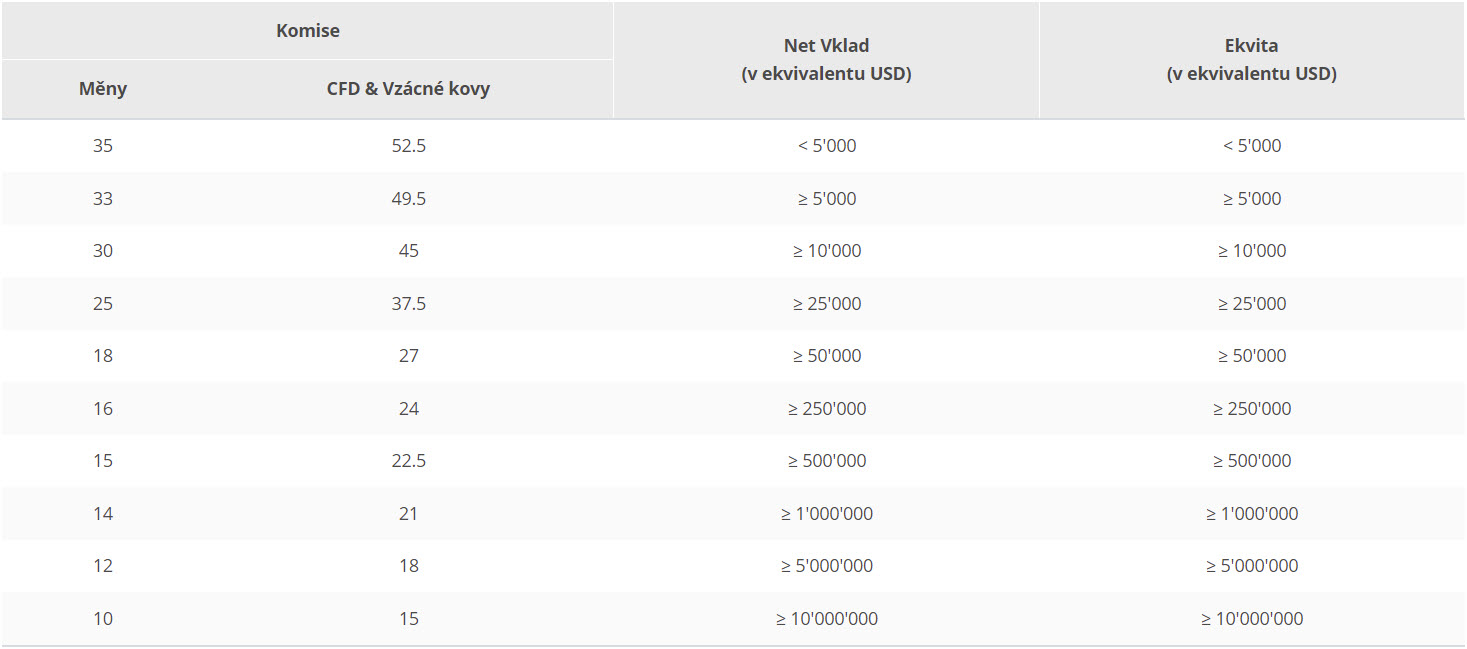Select the Měny value 30
Viewport: 1467px width, 649px height.
(103, 251)
